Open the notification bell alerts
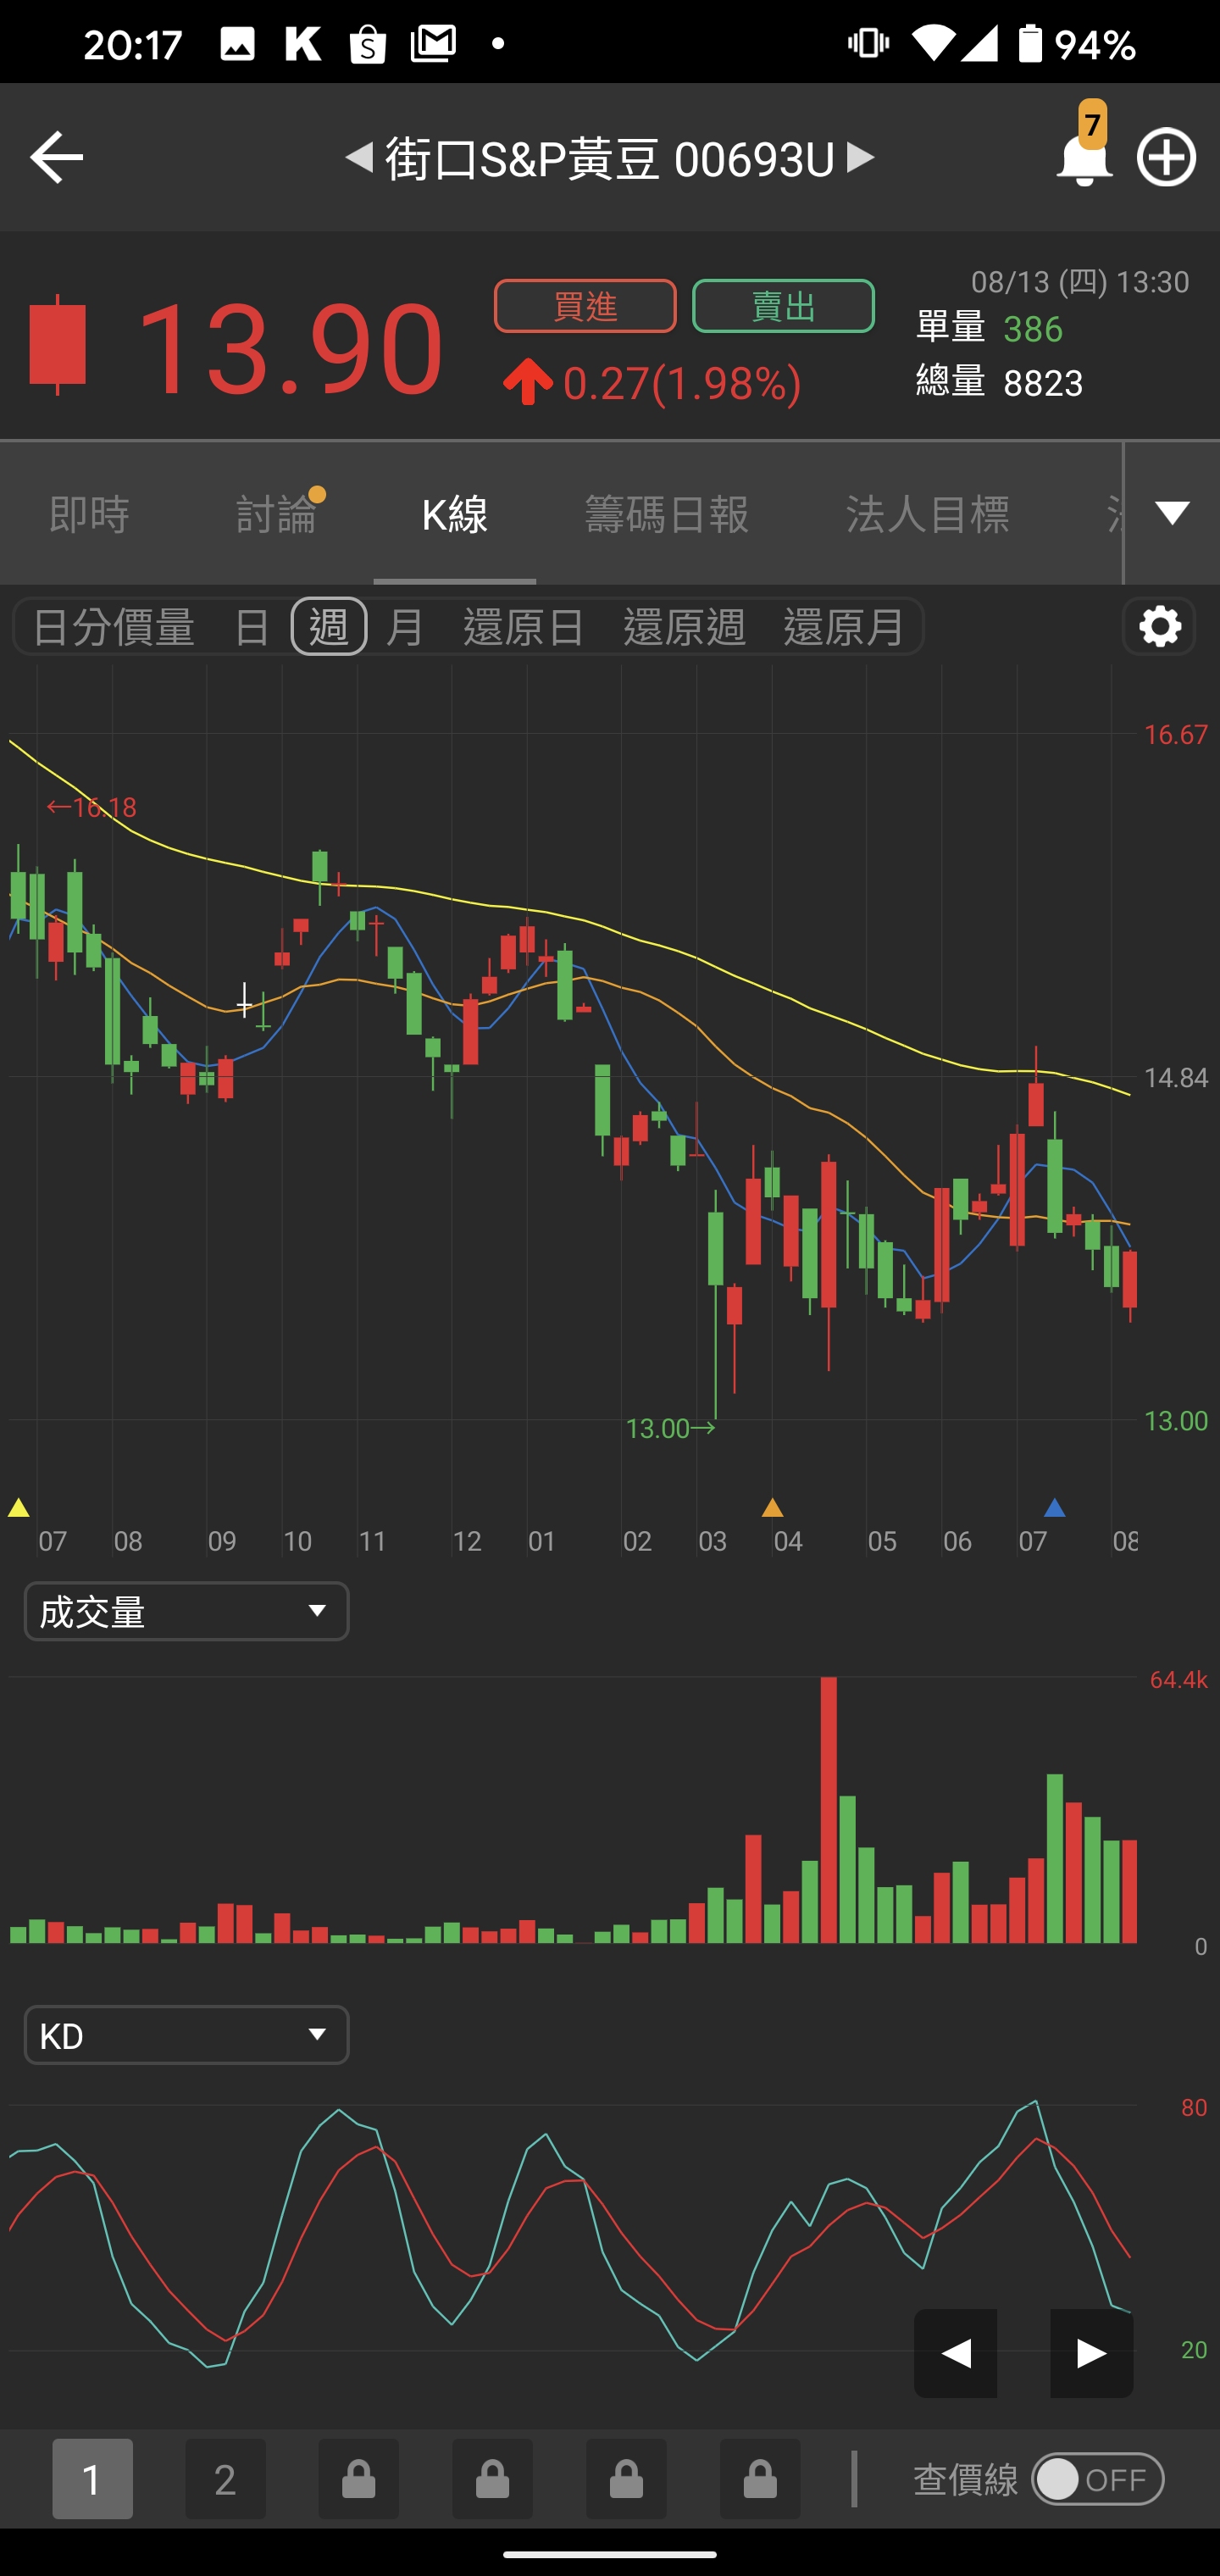The height and width of the screenshot is (2576, 1220). 1084,157
